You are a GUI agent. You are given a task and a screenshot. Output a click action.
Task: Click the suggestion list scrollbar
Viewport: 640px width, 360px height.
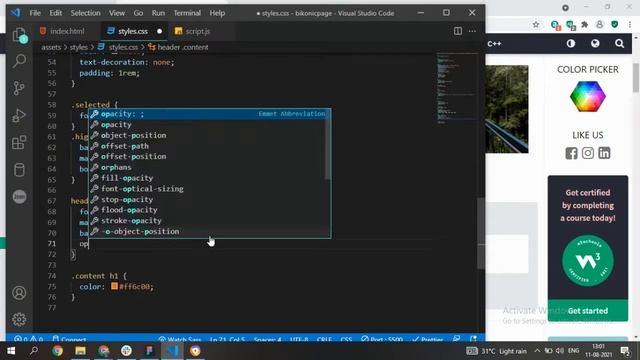pyautogui.click(x=328, y=144)
